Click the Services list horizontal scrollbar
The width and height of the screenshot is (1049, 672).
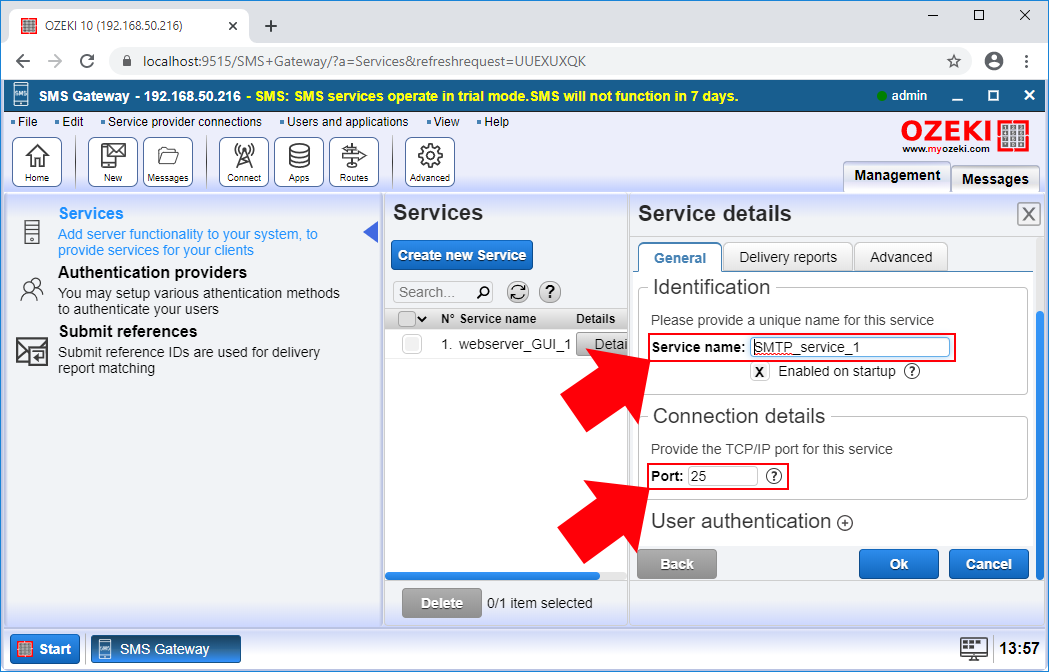pos(492,576)
